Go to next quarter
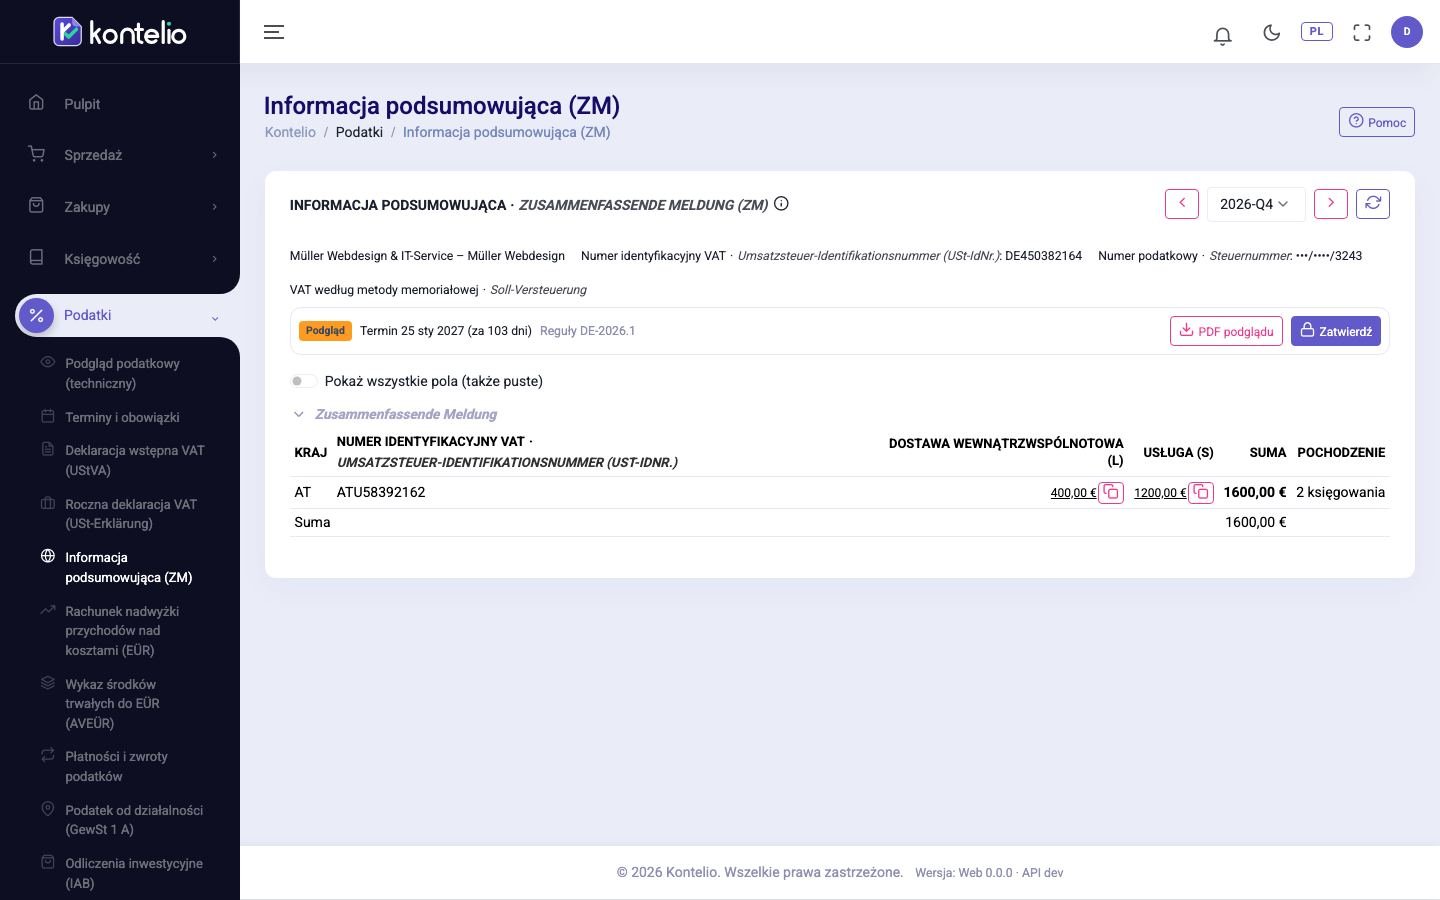 click(x=1331, y=204)
